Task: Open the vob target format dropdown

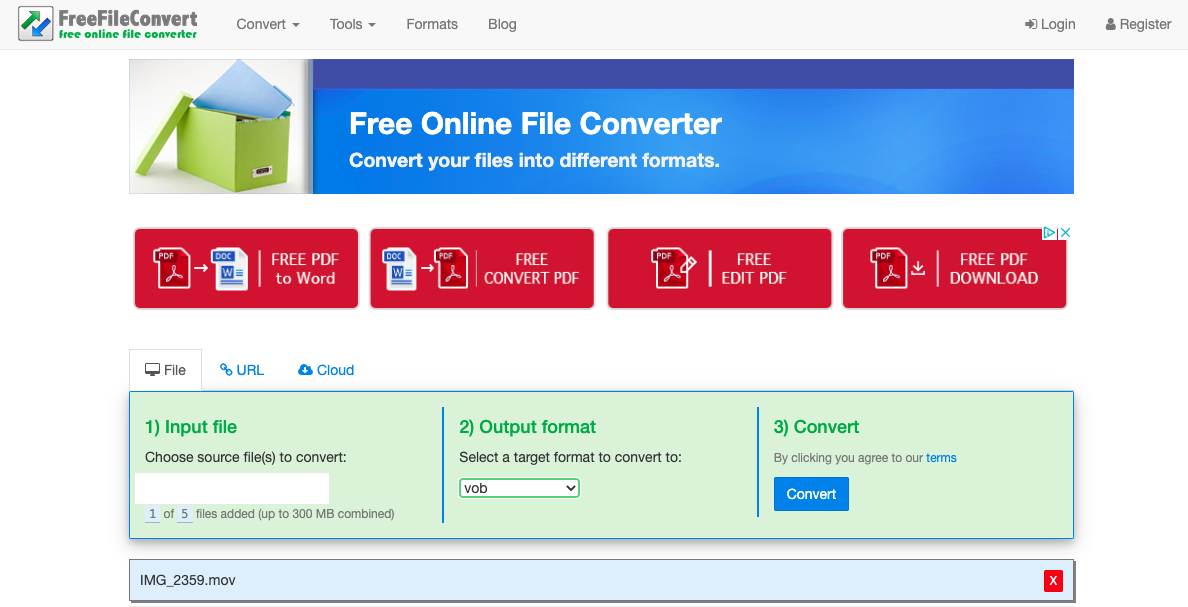Action: coord(519,488)
